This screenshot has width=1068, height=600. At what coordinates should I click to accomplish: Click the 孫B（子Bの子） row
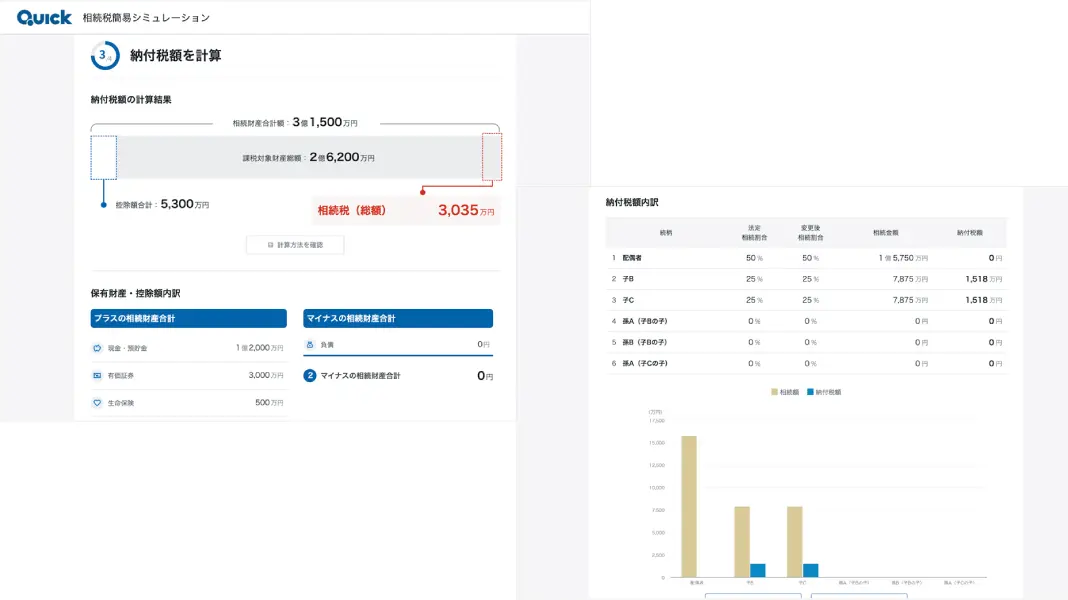pos(806,343)
